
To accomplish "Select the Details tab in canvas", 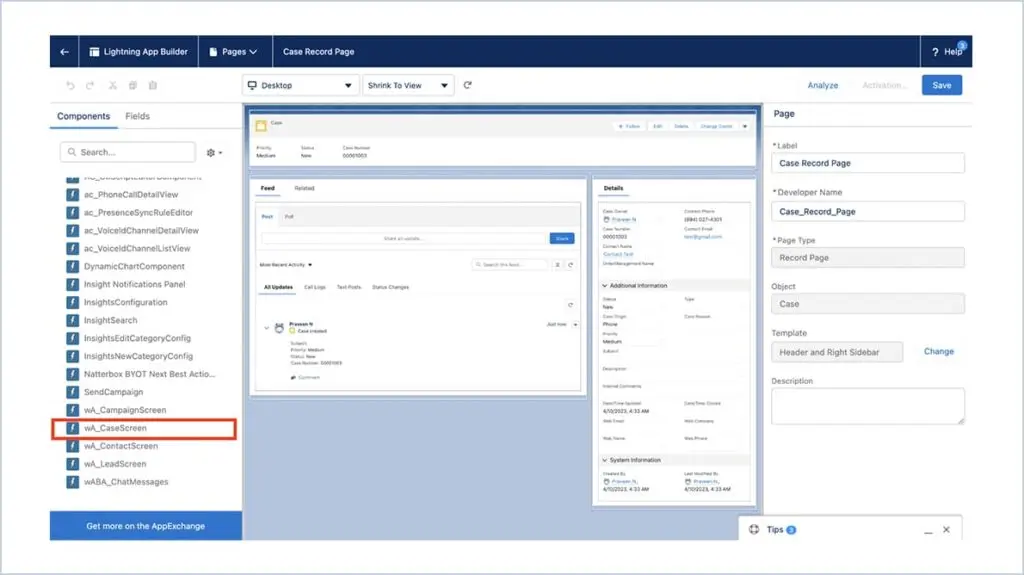I will 613,188.
